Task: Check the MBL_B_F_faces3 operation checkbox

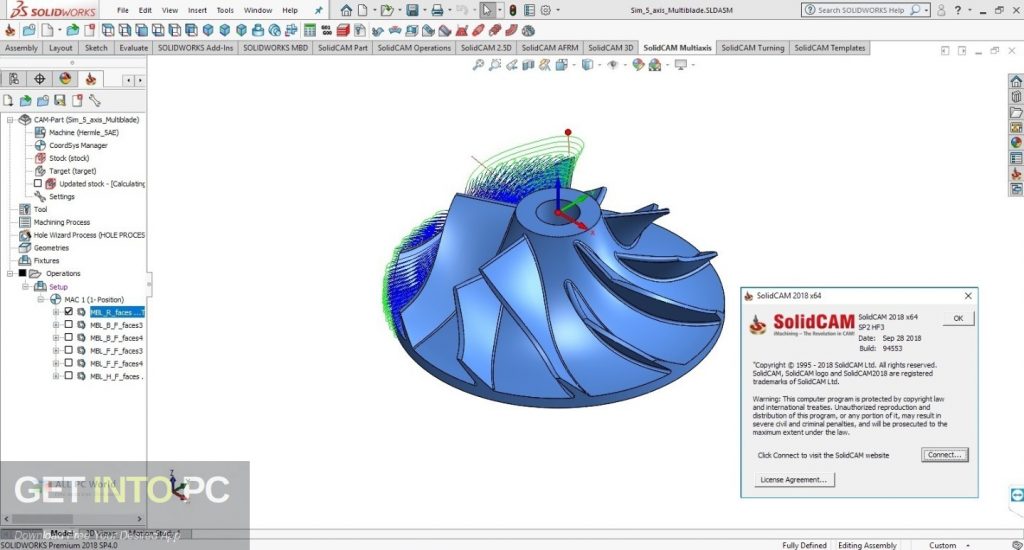Action: (x=69, y=325)
